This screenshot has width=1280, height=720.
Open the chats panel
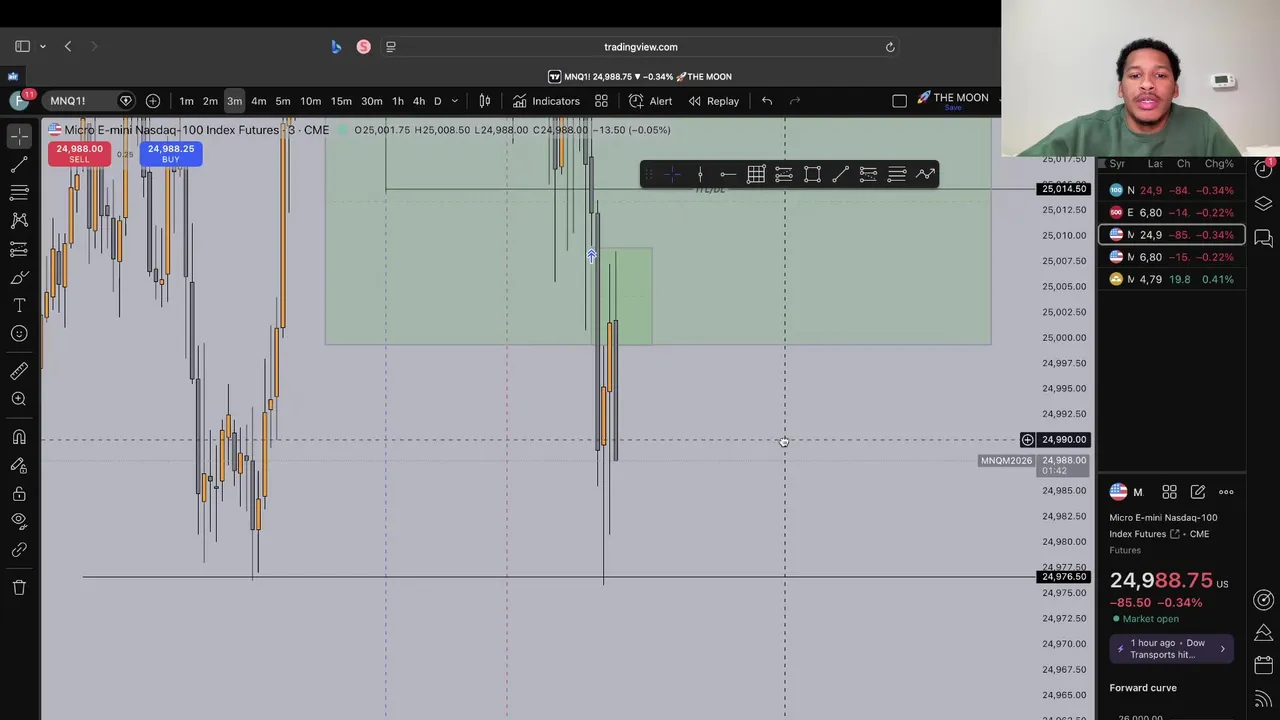tap(1263, 238)
